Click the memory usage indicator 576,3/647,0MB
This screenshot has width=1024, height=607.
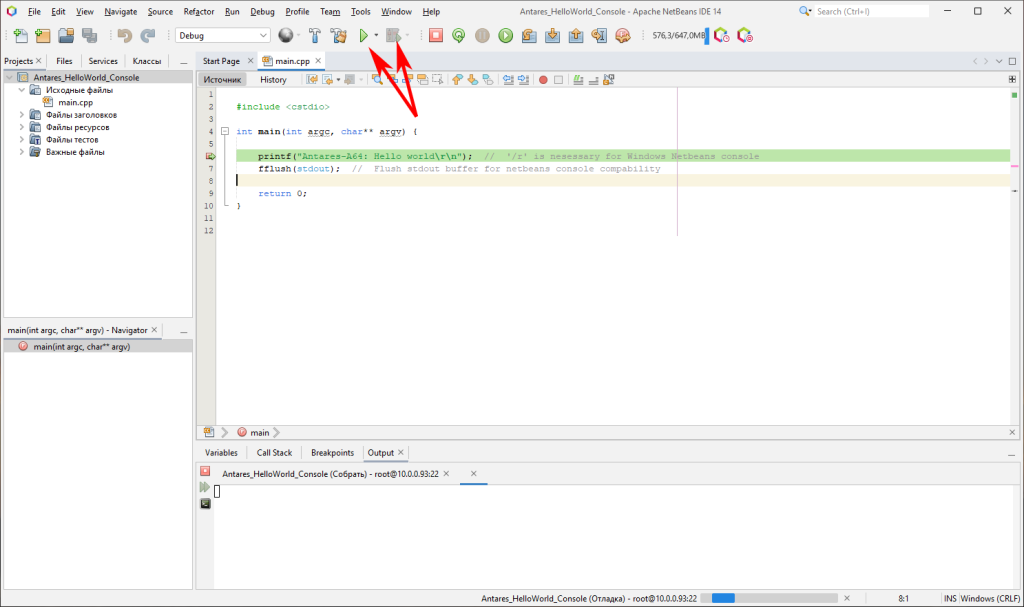coord(680,36)
